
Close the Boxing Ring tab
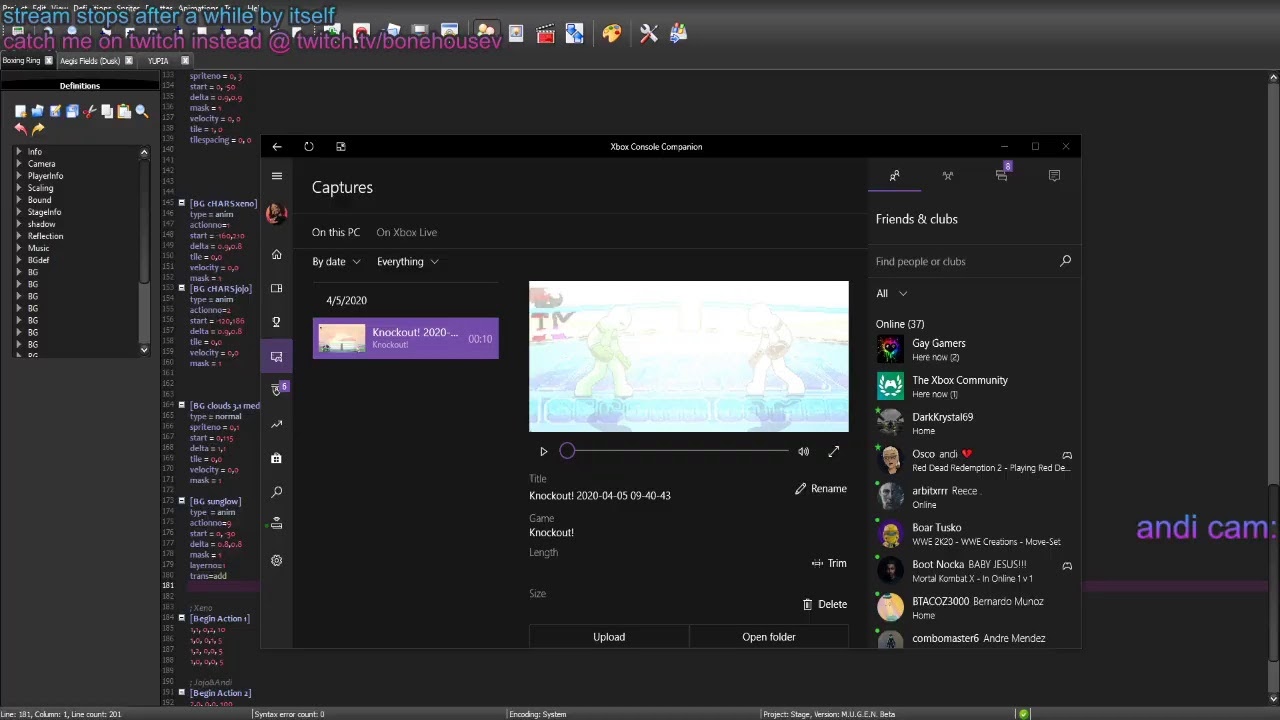(49, 61)
